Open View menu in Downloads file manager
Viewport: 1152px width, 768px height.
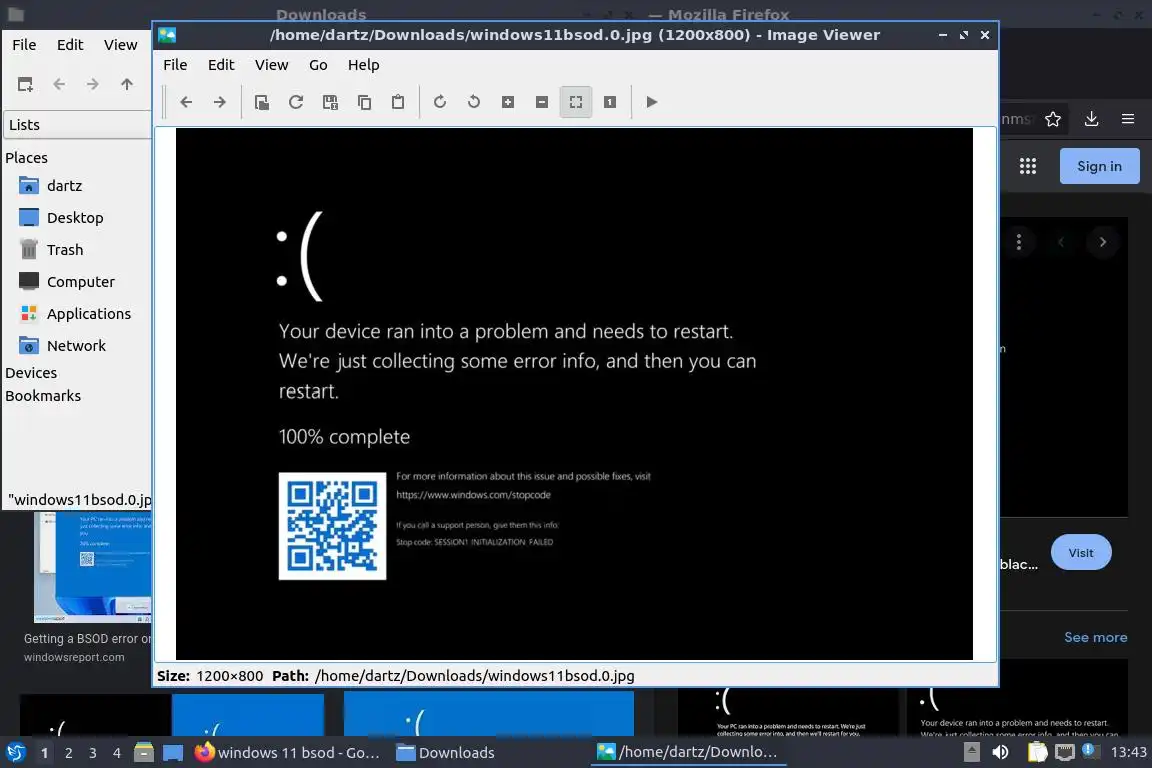120,45
